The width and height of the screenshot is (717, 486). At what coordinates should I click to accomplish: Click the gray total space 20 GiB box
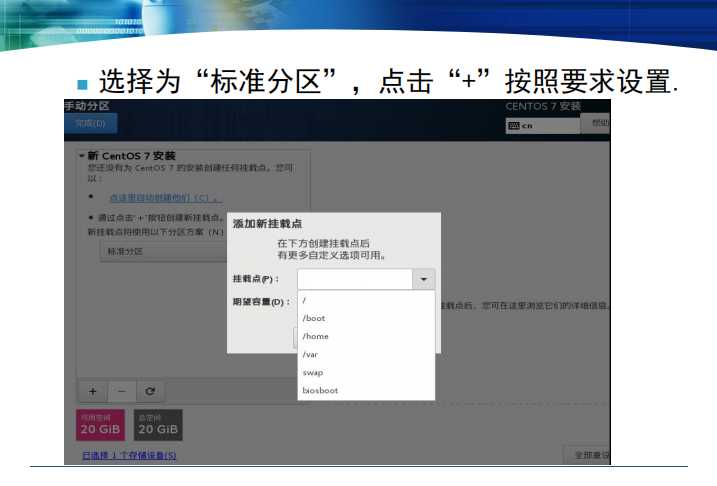pos(158,425)
